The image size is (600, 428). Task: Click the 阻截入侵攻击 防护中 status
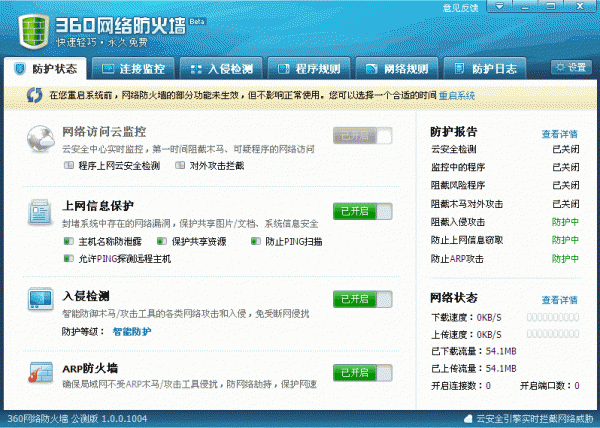[565, 222]
